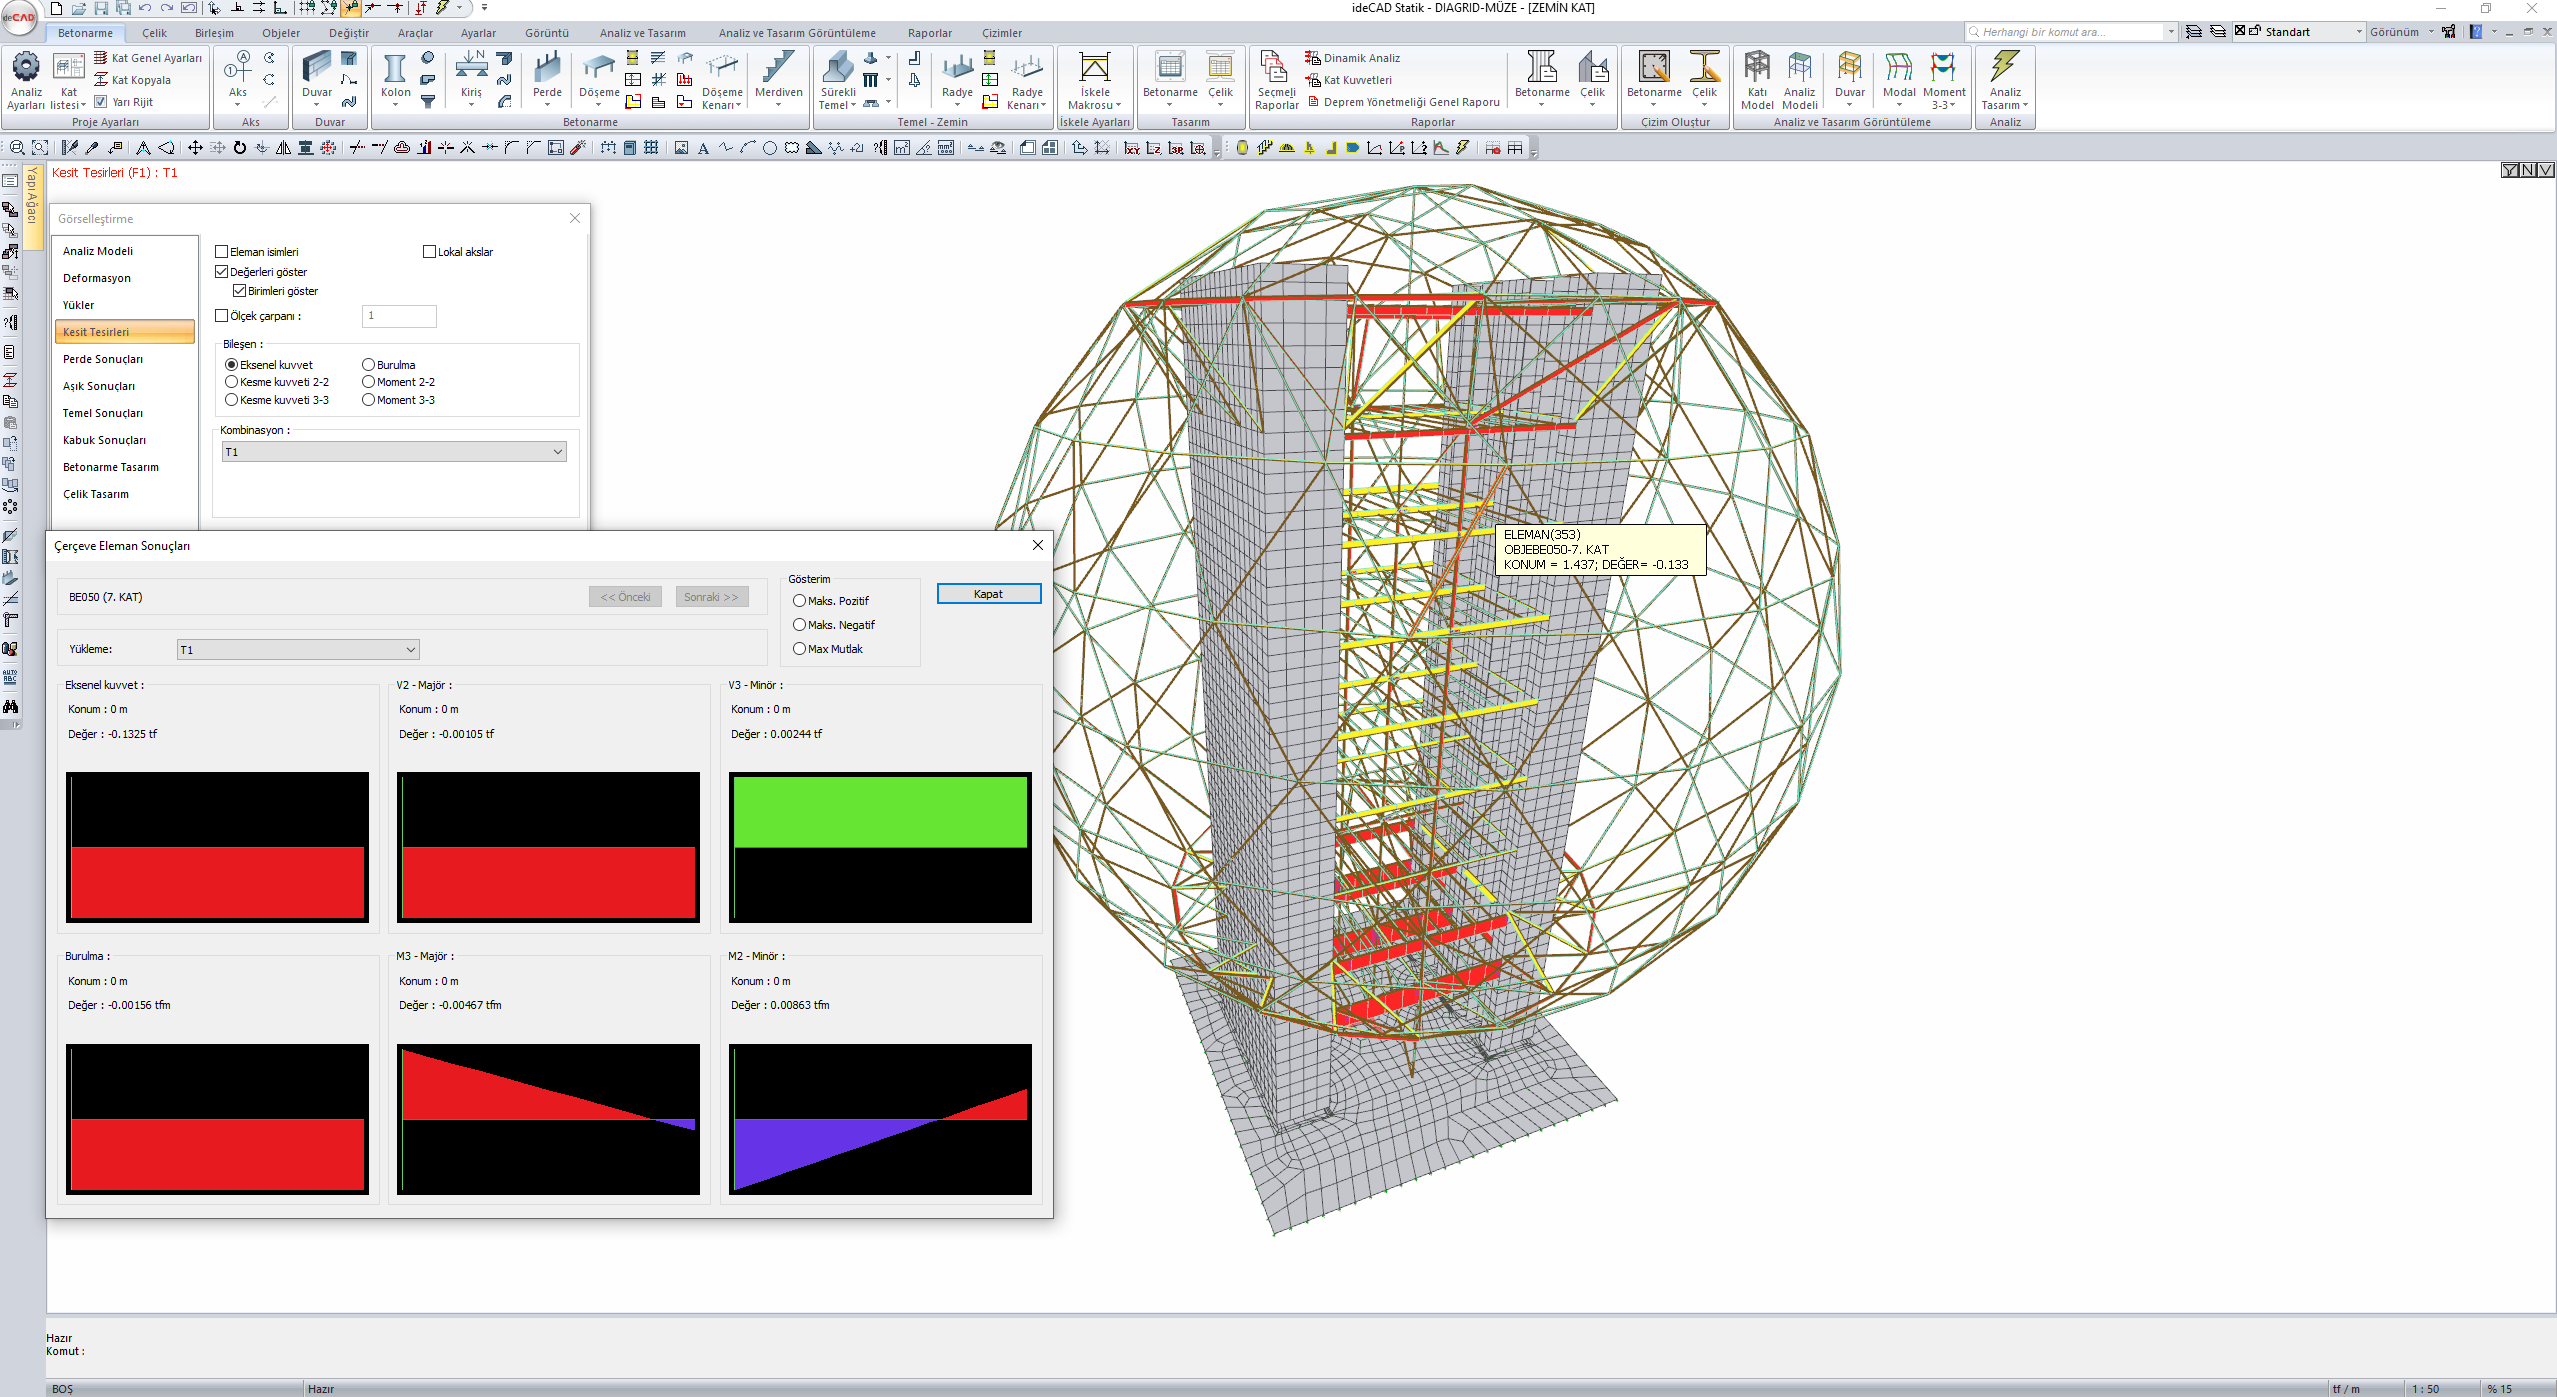Click the Ölçek çarpanı input field
Screen dimensions: 2557x1397
tap(399, 316)
